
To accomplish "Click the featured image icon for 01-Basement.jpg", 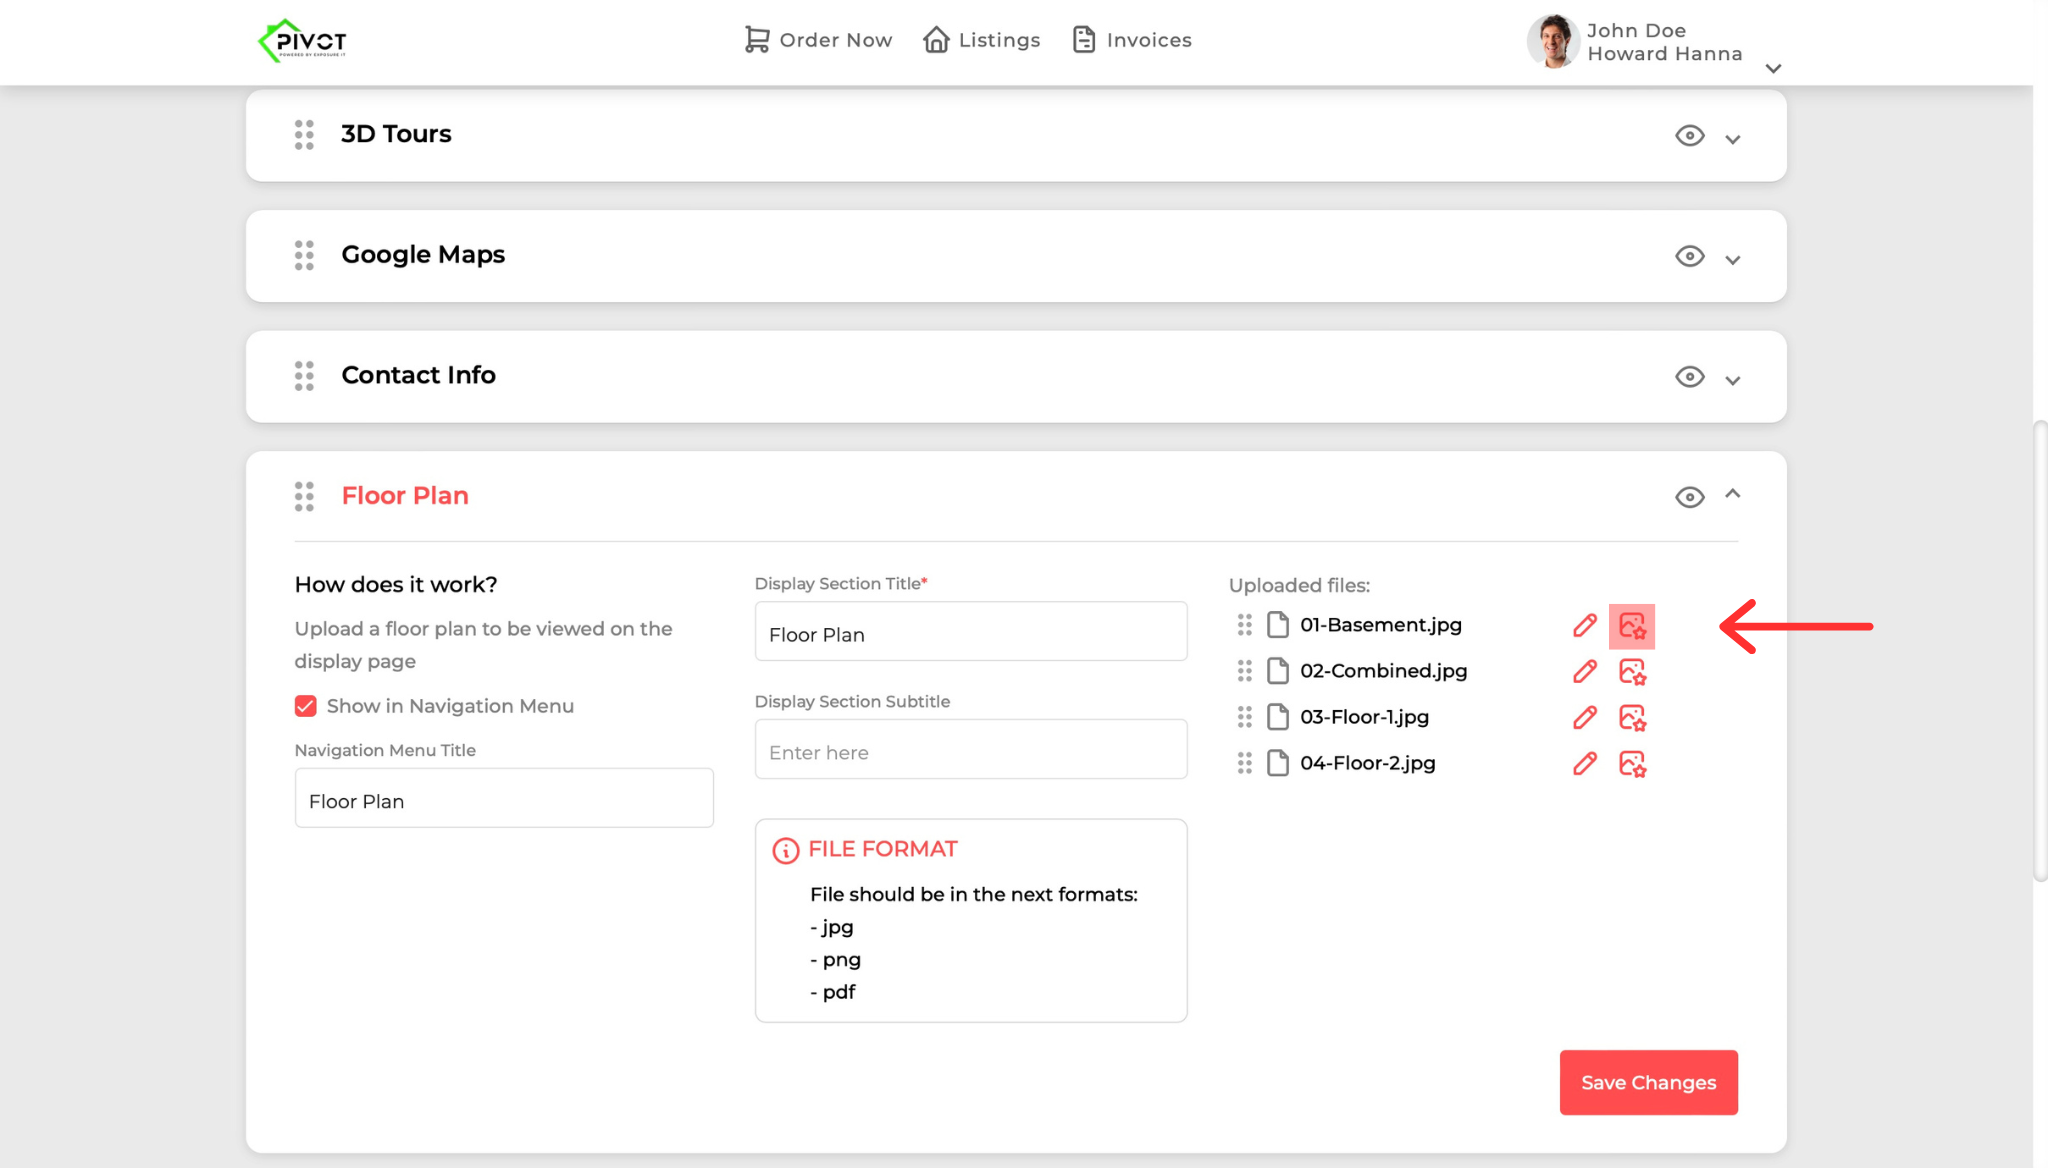I will (1632, 626).
